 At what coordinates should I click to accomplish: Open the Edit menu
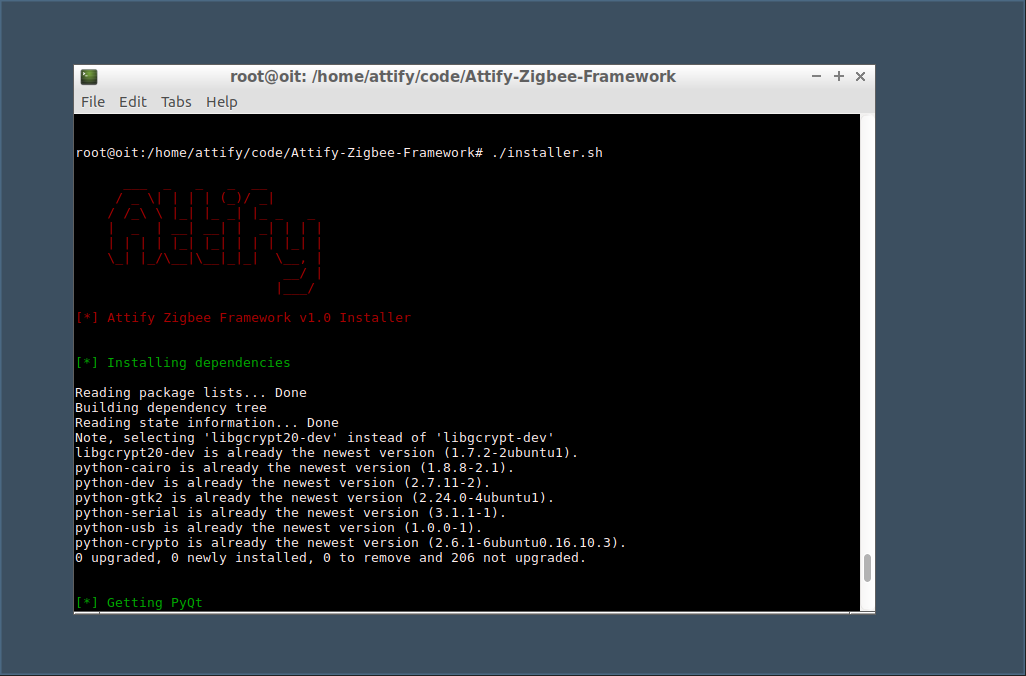click(132, 101)
